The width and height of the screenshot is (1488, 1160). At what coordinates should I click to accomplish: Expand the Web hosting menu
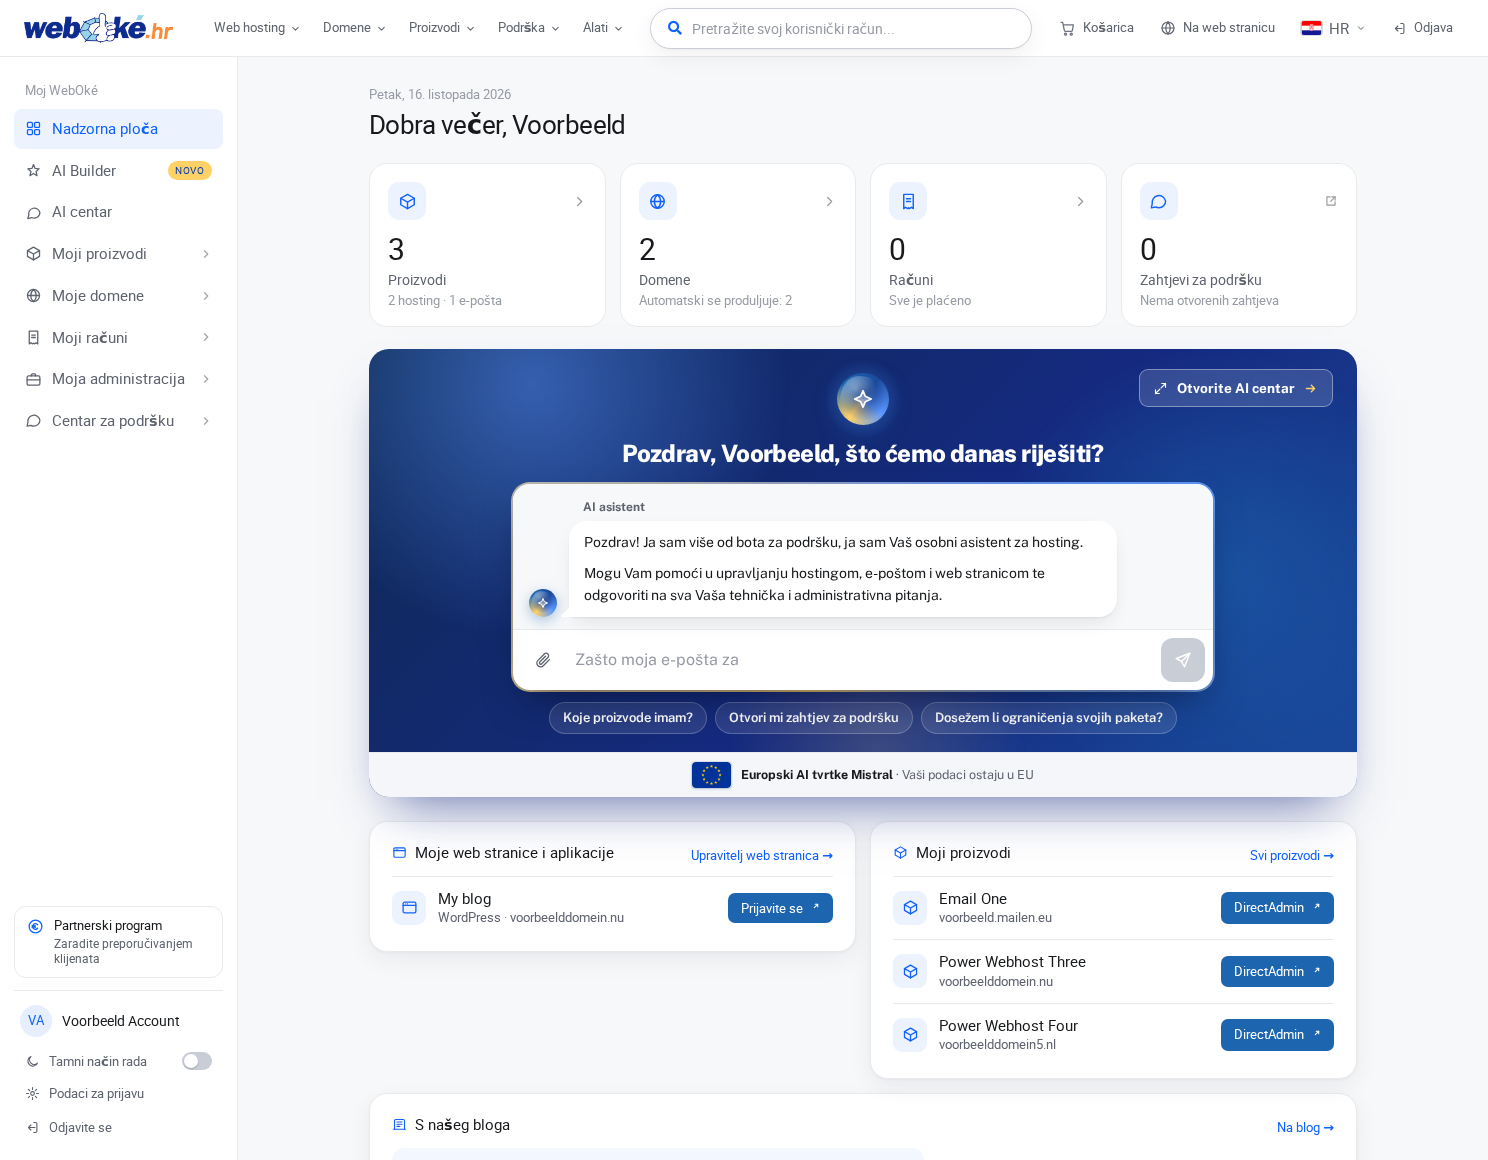click(x=257, y=28)
